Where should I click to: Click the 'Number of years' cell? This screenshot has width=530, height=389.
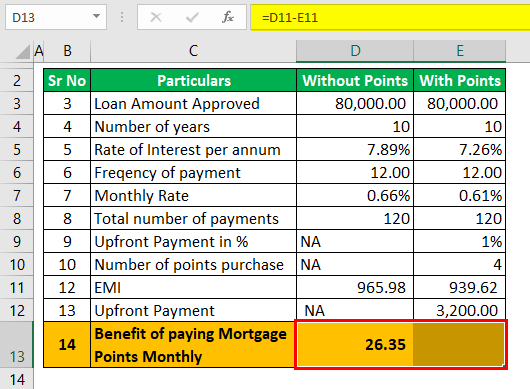tap(194, 126)
